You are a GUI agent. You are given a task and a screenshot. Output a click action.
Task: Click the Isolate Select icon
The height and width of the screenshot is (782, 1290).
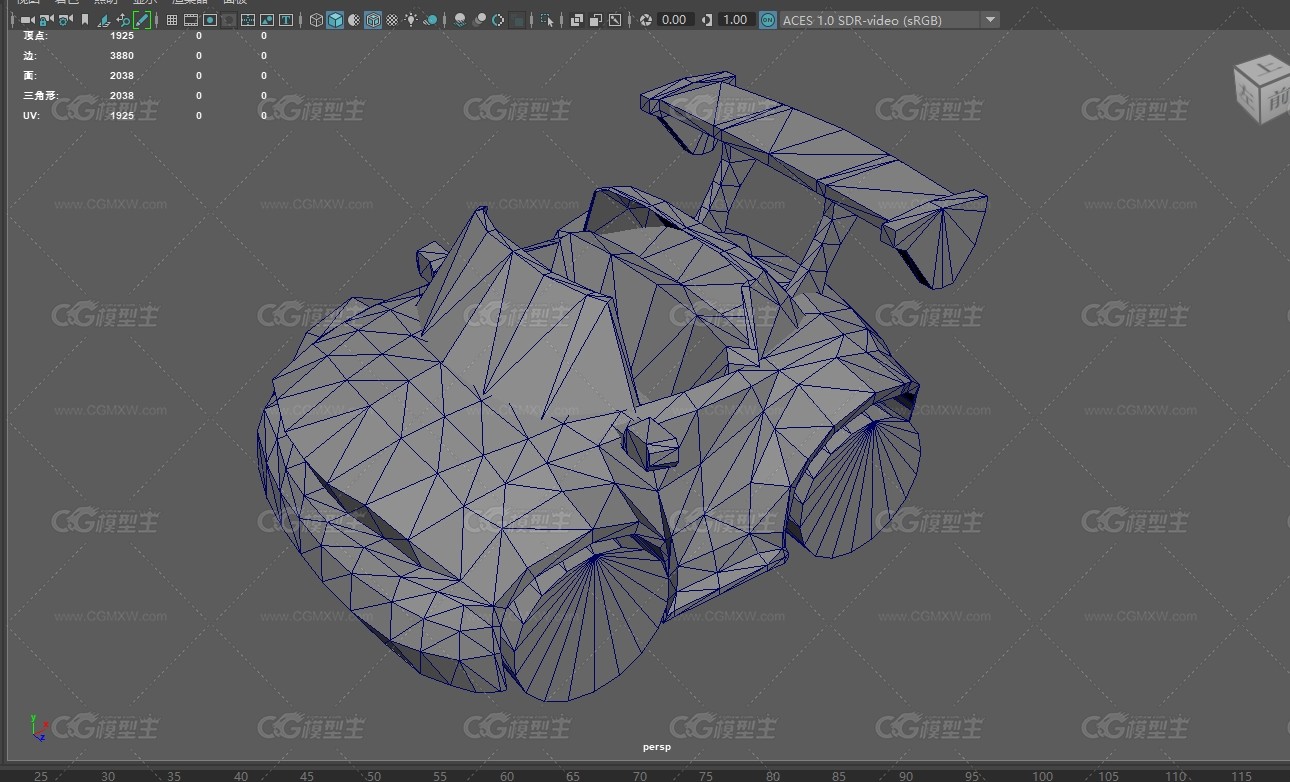pyautogui.click(x=547, y=20)
